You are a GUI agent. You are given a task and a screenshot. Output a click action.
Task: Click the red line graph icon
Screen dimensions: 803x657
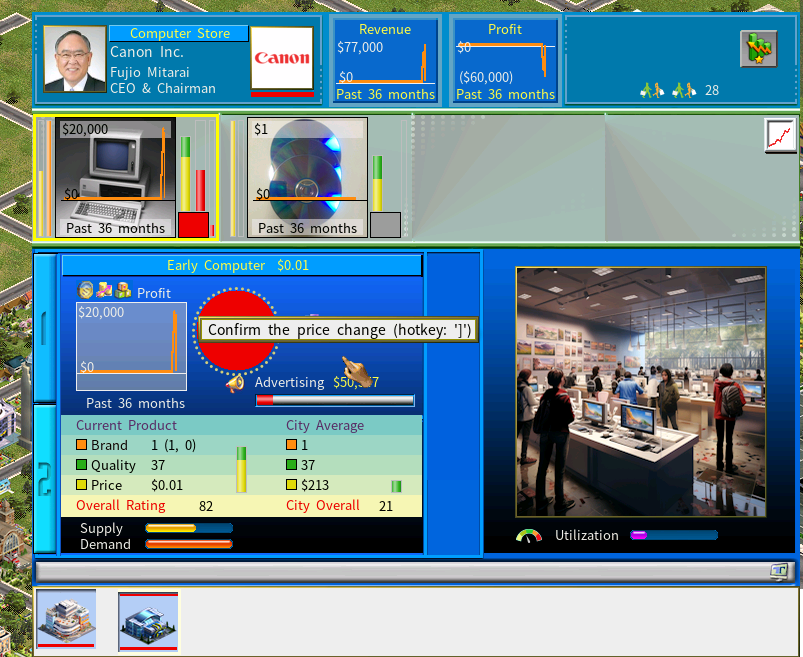(780, 136)
